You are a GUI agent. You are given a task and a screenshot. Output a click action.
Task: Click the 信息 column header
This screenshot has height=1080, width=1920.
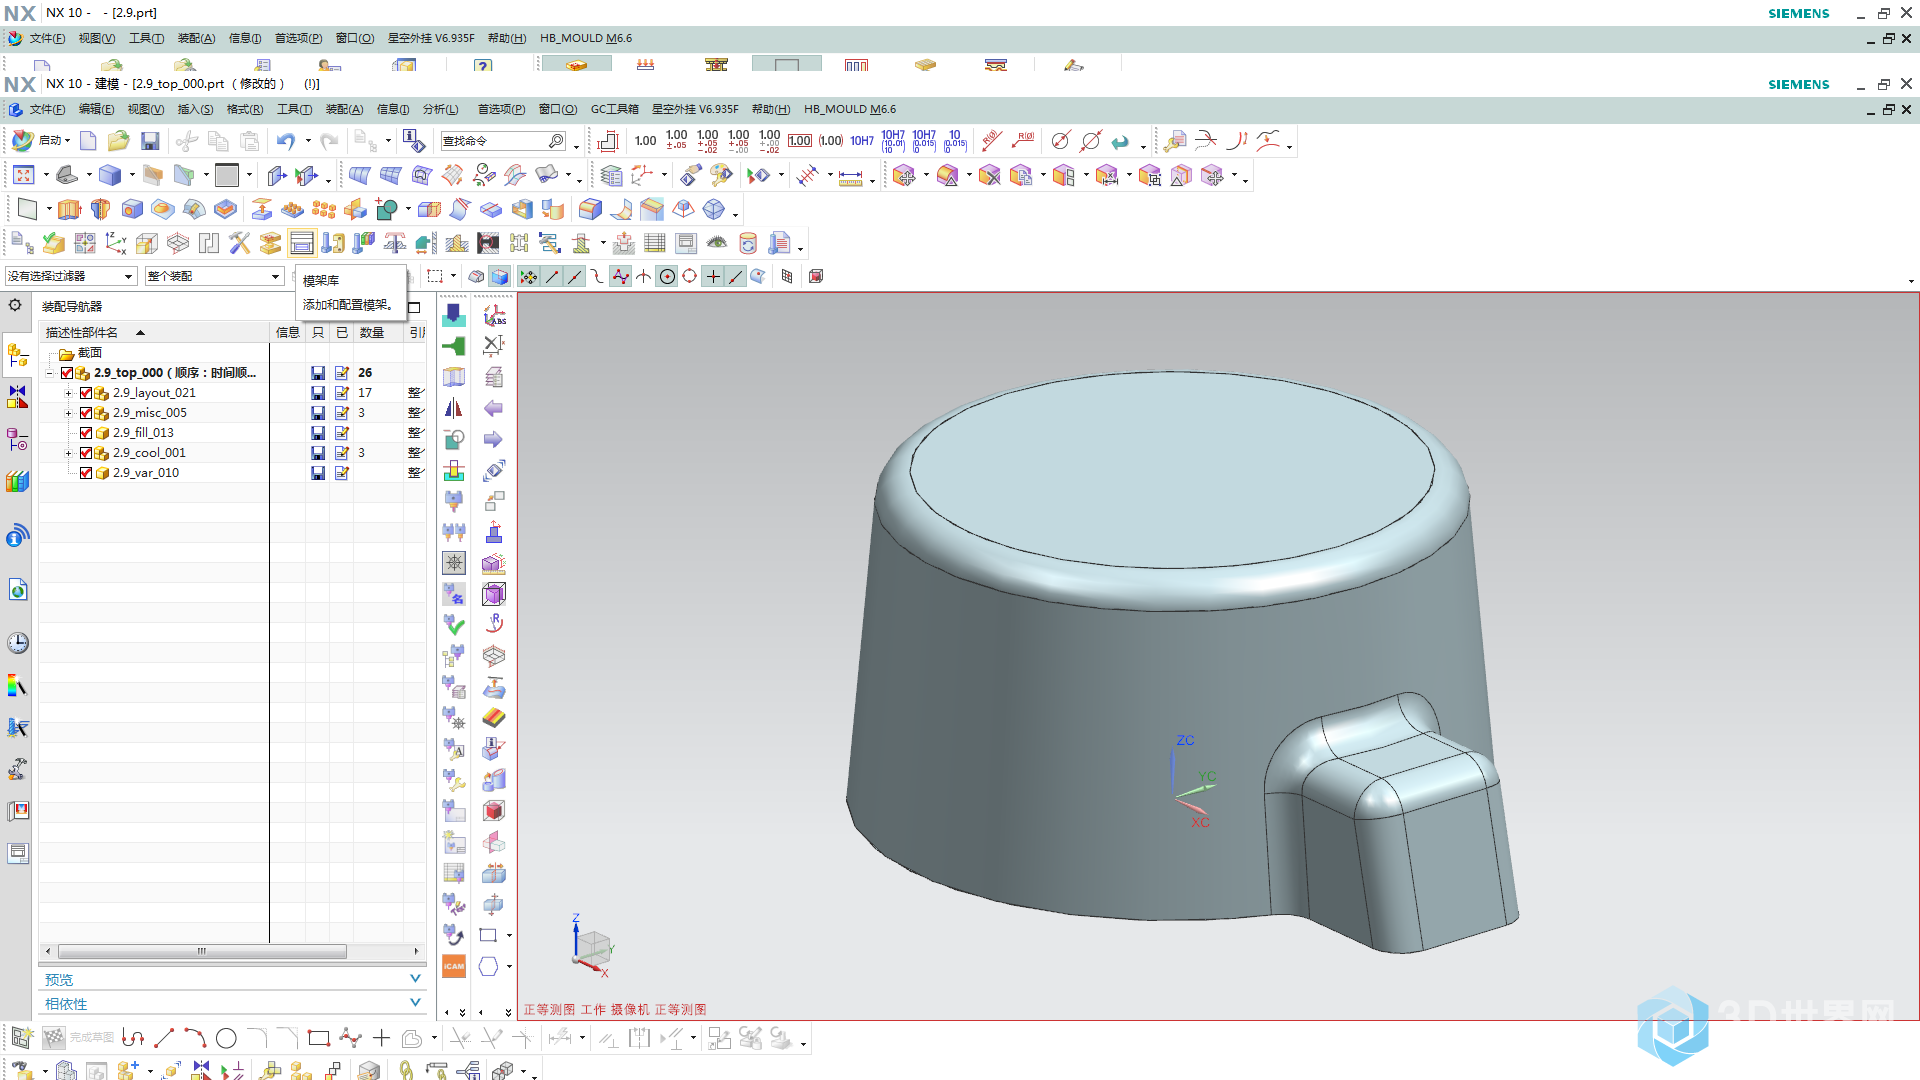click(288, 332)
